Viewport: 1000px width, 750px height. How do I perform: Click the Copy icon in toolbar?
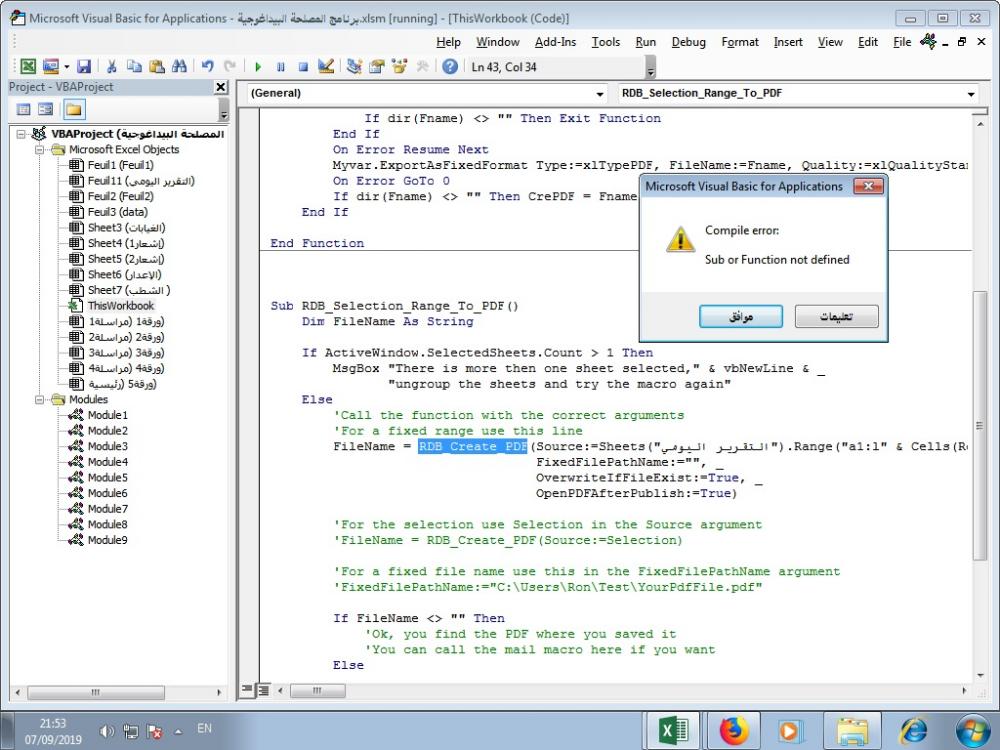pyautogui.click(x=134, y=66)
